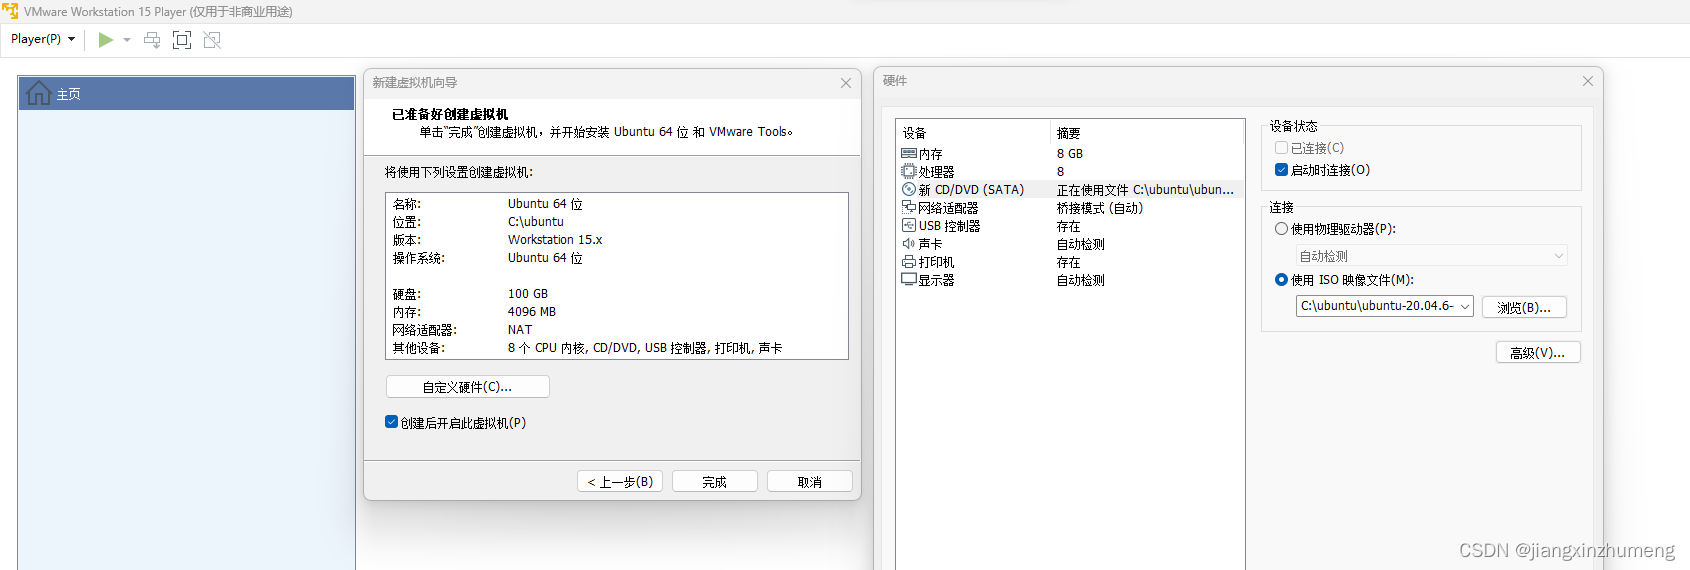Click the 高级(V)... advanced button

pyautogui.click(x=1538, y=352)
